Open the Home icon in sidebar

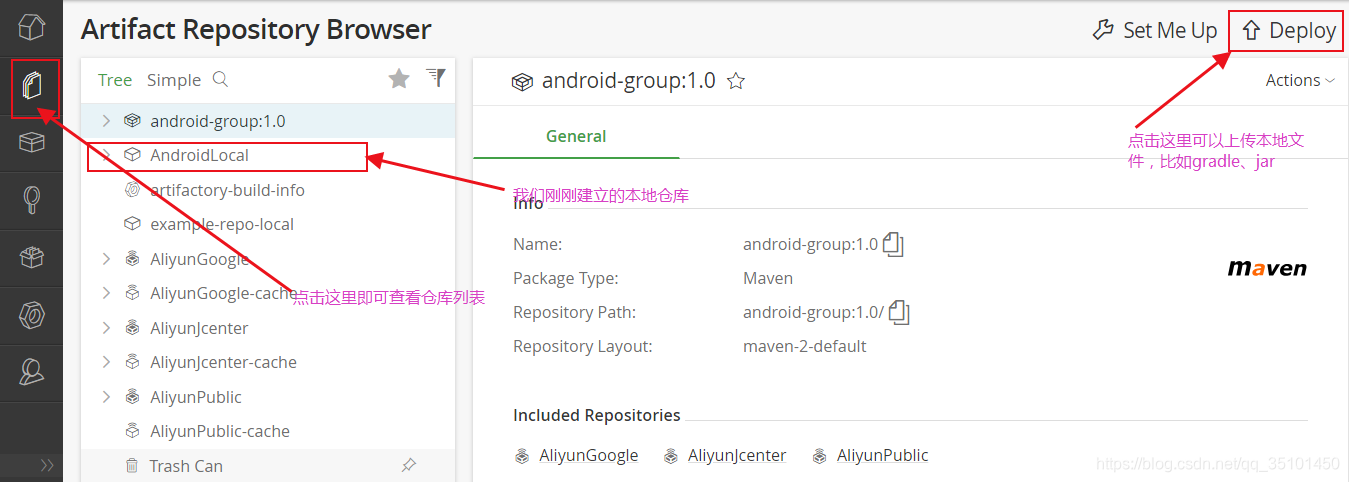click(x=32, y=28)
